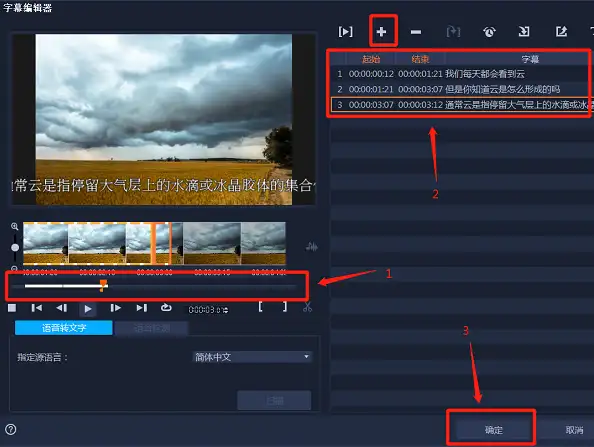Set mark-out bracket point
Viewport: 594px width, 447px height.
coord(285,307)
